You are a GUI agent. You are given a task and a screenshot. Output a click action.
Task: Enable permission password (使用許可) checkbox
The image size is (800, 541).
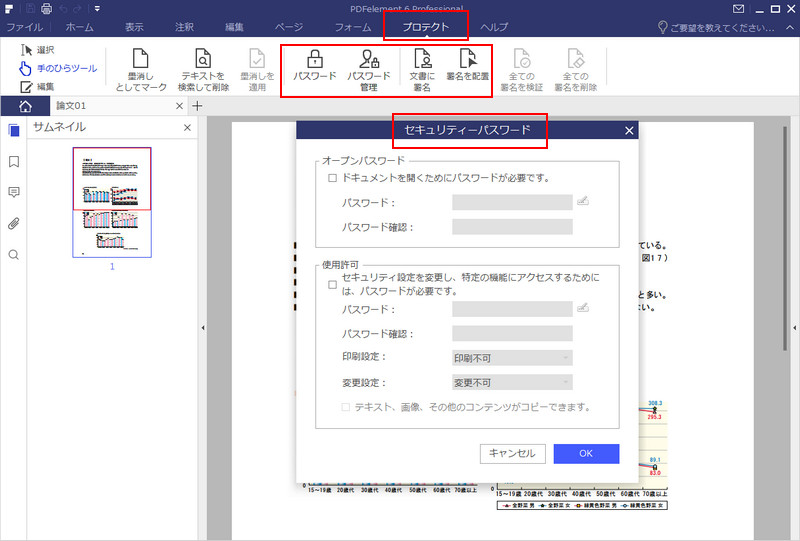333,285
